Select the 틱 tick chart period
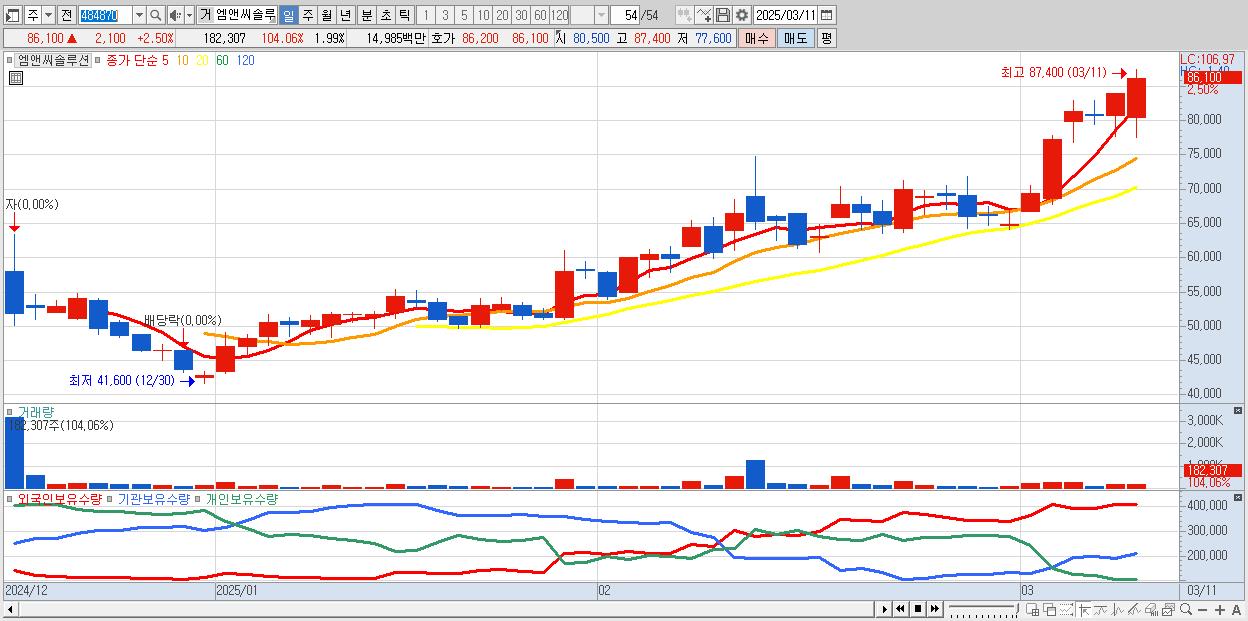This screenshot has height=621, width=1248. pos(404,15)
